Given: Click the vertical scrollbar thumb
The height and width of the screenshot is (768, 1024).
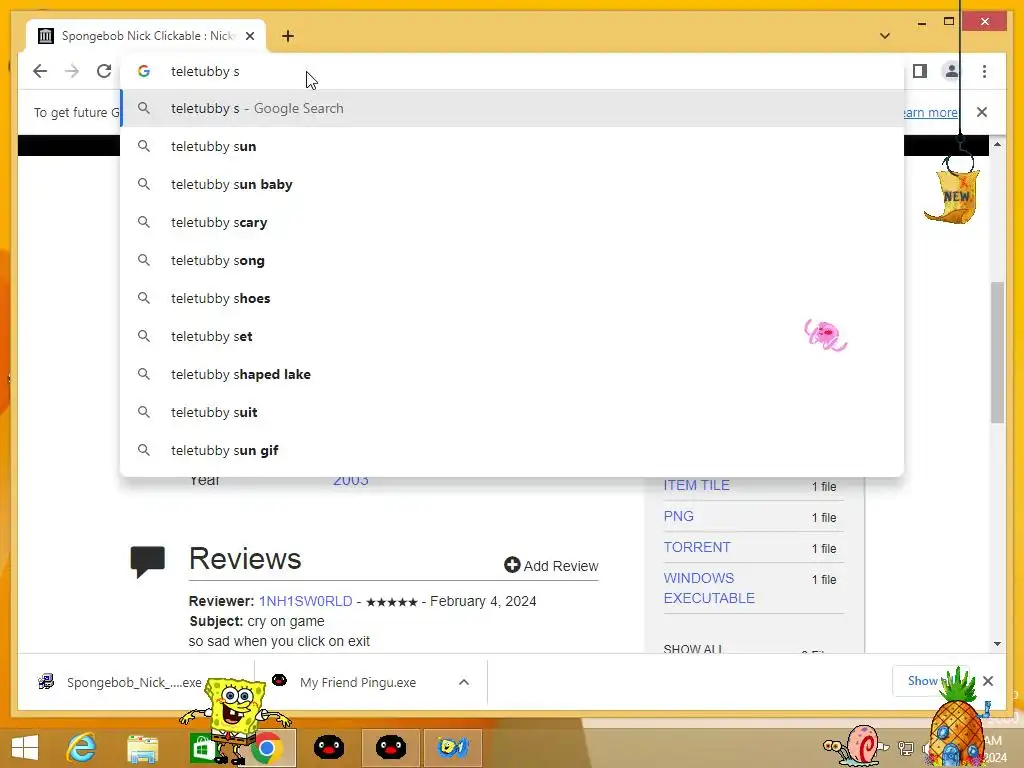Looking at the screenshot, I should tap(997, 353).
